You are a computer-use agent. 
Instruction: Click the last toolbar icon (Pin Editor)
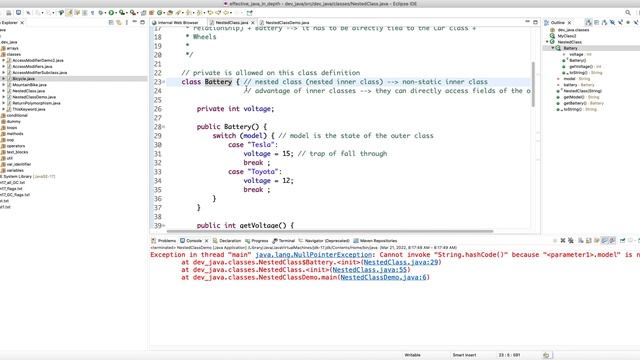tap(249, 13)
